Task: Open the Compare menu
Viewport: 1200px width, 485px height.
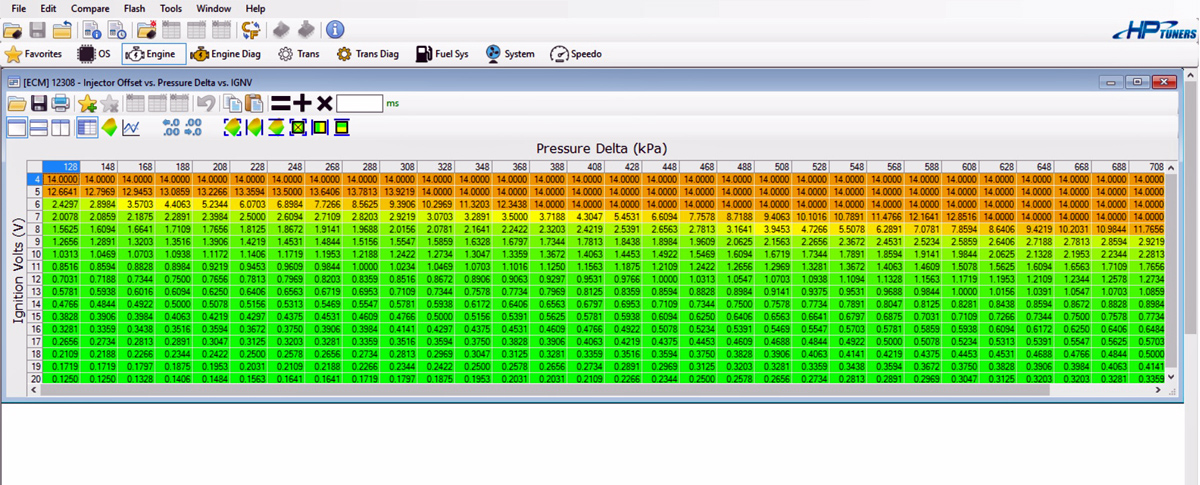Action: (90, 8)
